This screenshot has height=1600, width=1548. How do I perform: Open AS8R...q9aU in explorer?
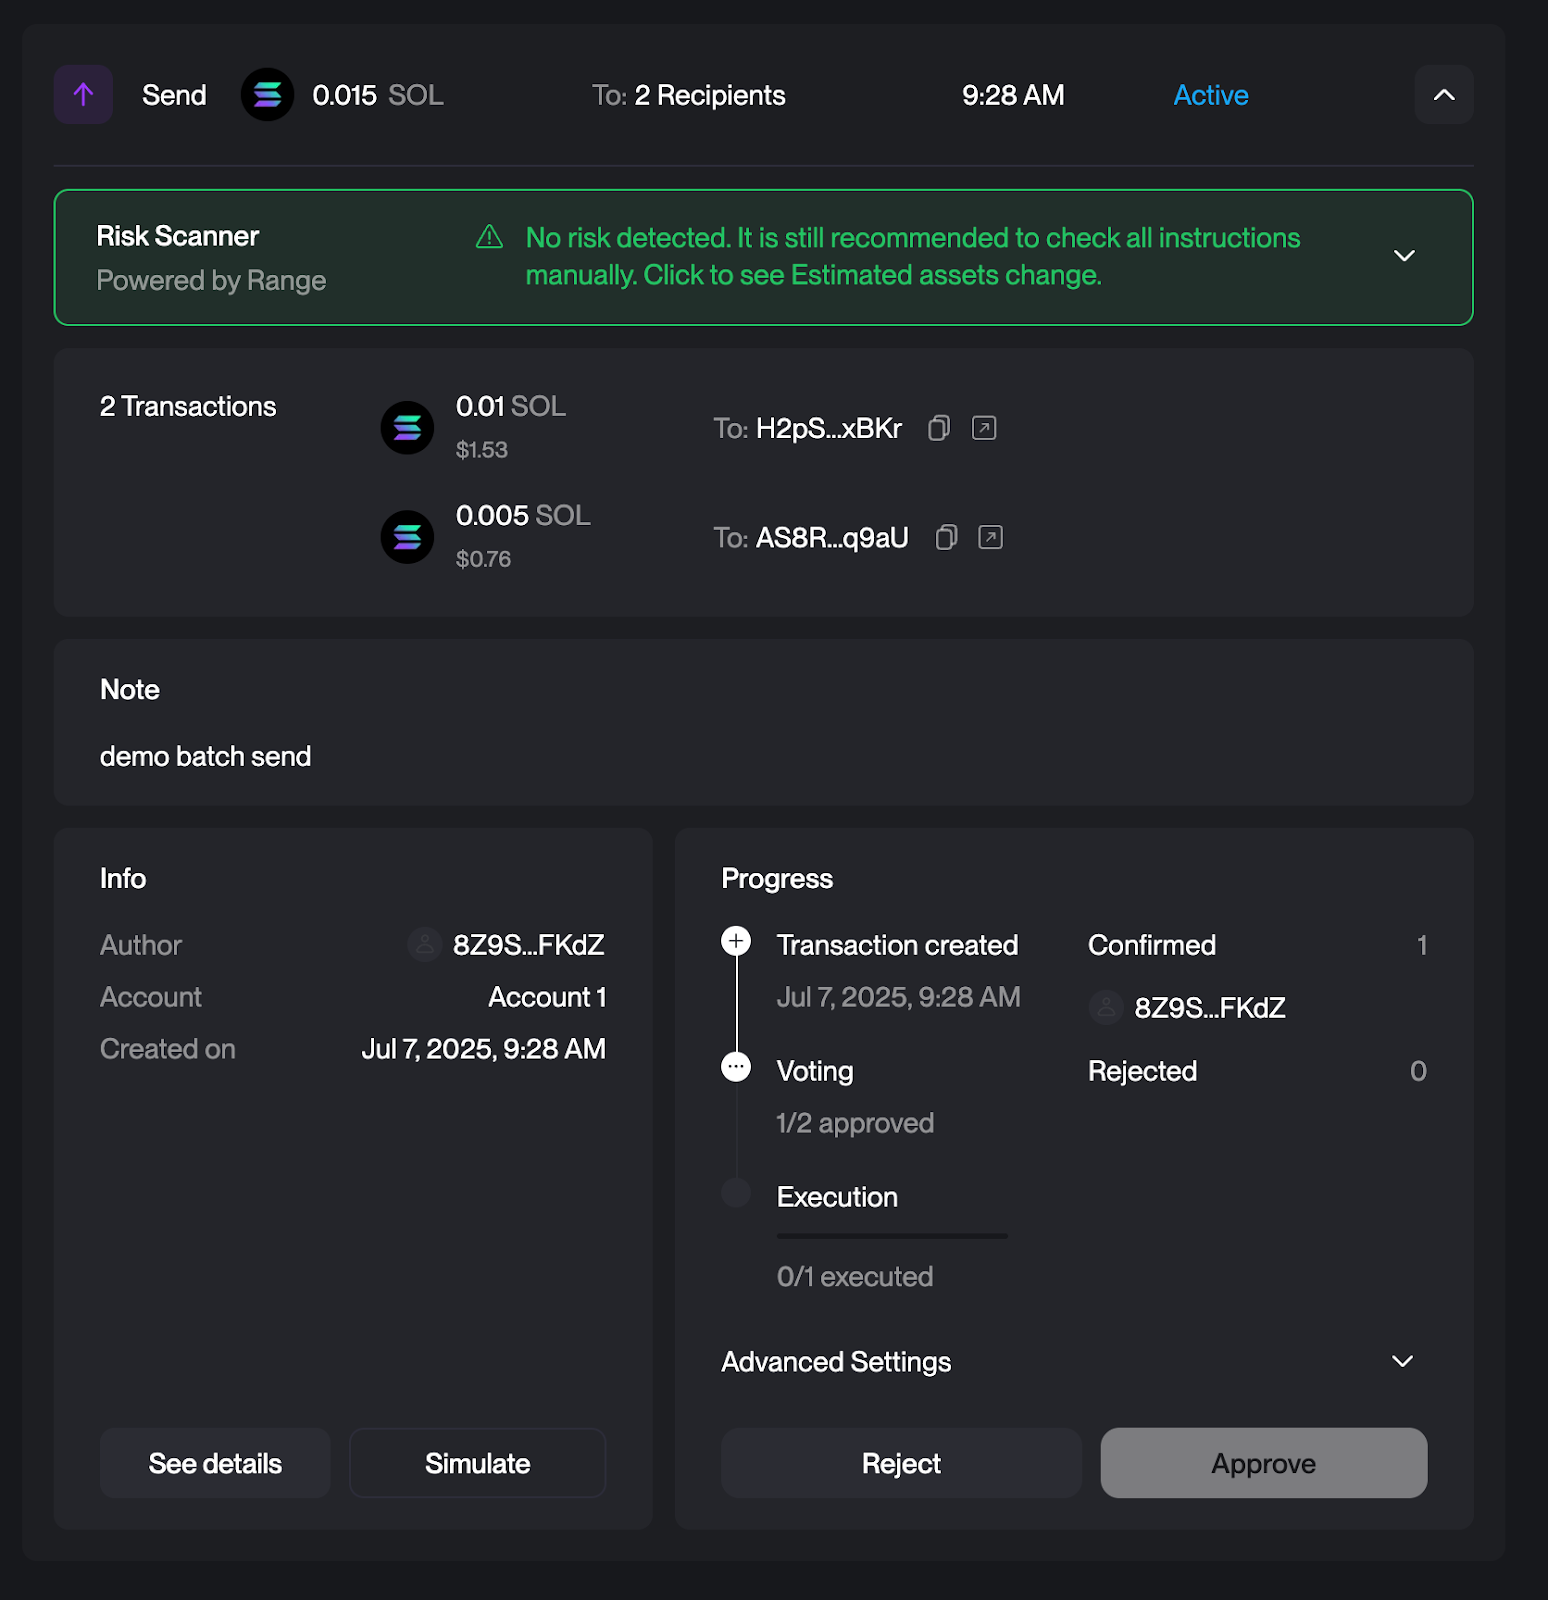pos(990,537)
